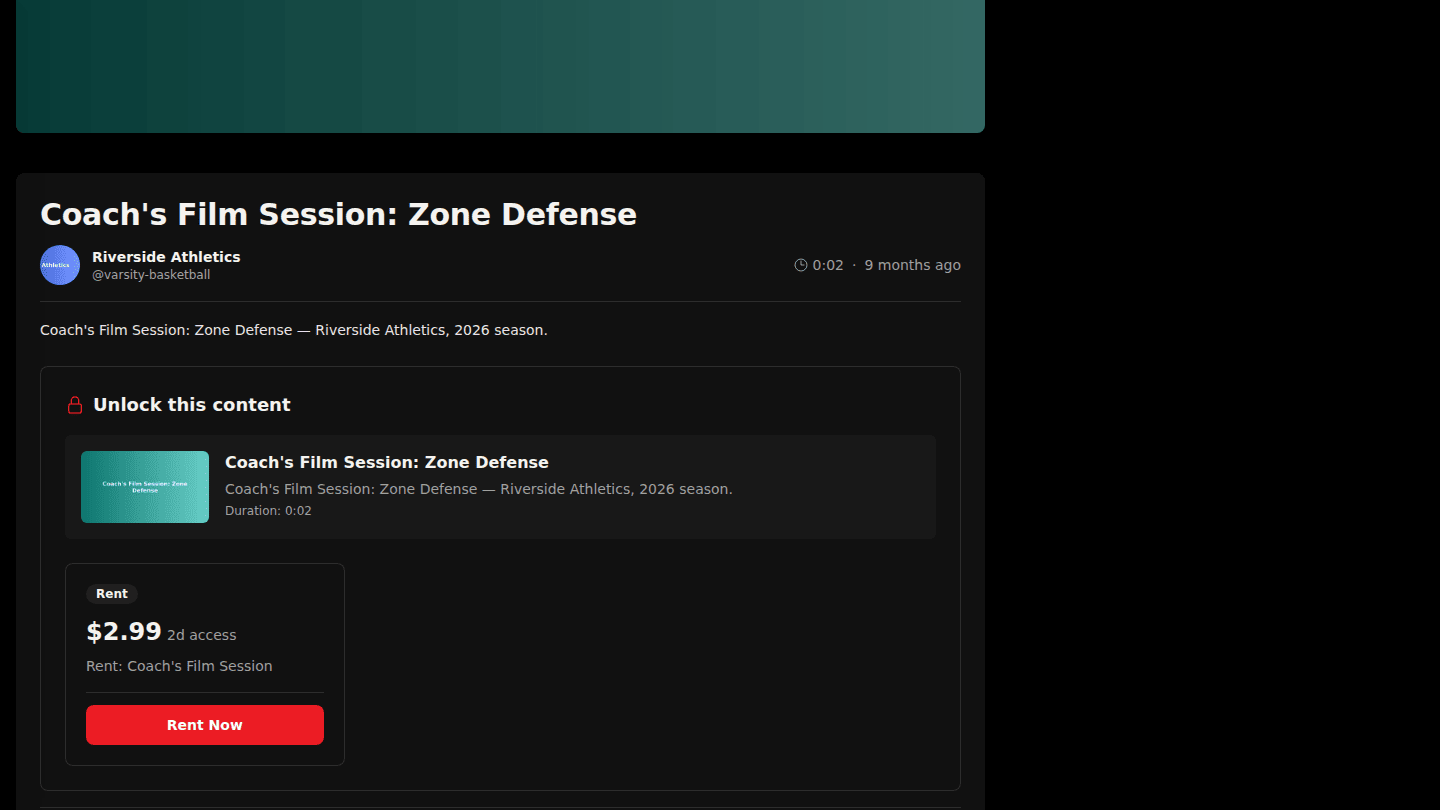Open the Zone Defense video thumbnail

(x=145, y=487)
